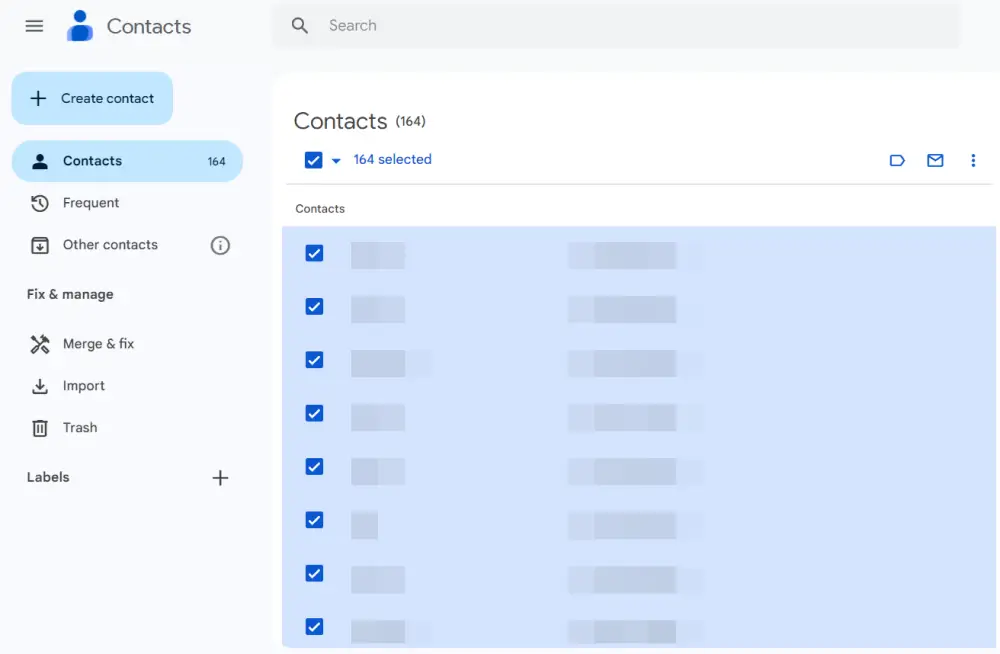Email the selected contacts

(x=935, y=160)
